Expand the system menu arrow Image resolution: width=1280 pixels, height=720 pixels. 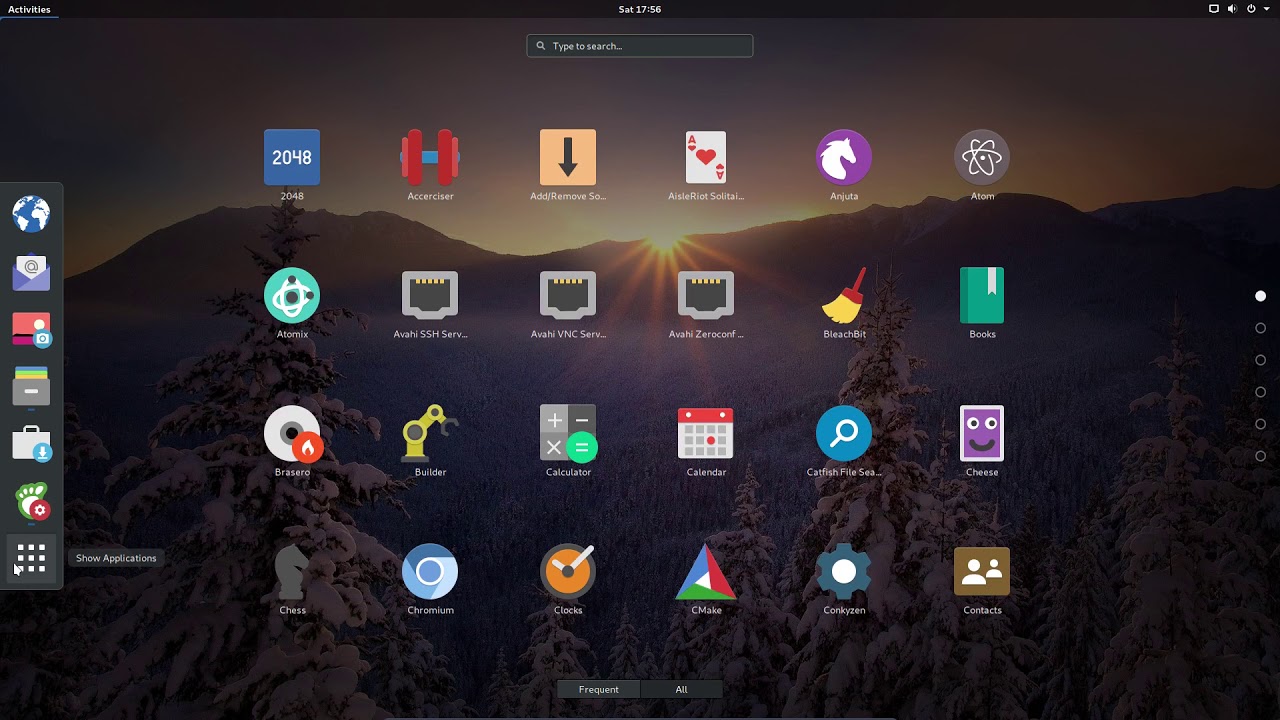point(1265,9)
